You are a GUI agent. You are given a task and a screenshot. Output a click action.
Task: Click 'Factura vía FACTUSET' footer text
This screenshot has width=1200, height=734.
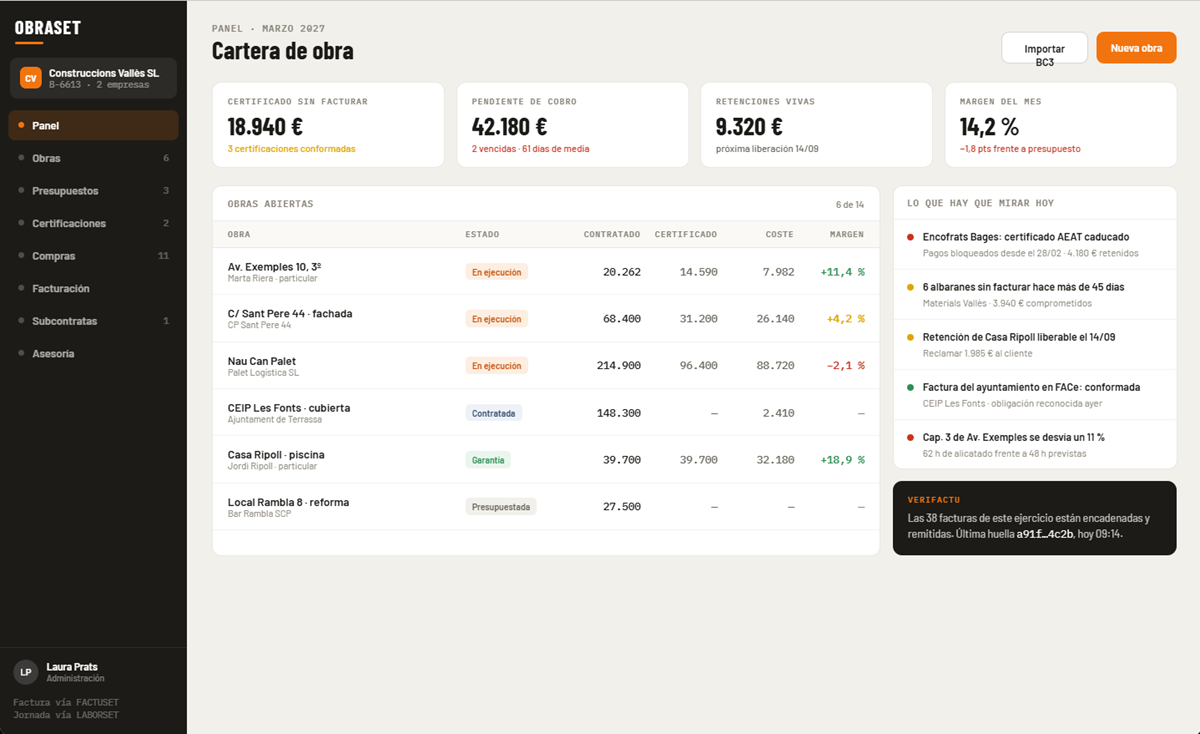[x=66, y=703]
